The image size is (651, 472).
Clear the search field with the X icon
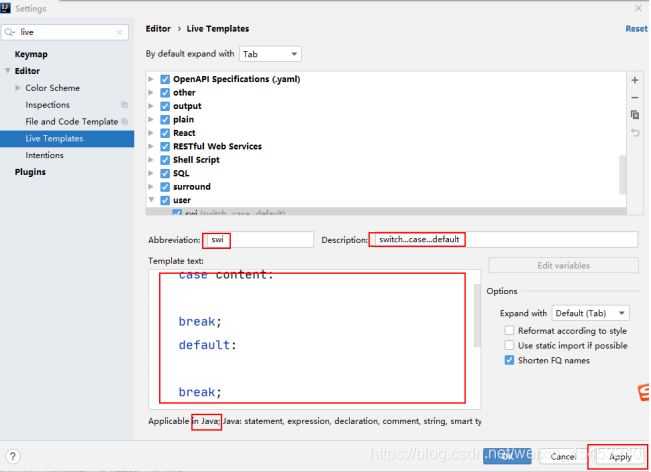point(120,32)
